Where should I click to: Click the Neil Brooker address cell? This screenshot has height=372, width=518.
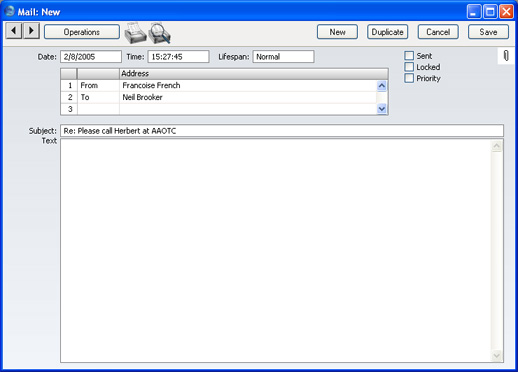248,97
